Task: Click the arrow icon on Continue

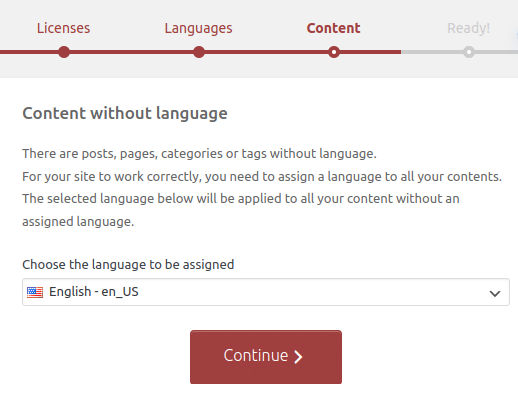Action: coord(298,357)
